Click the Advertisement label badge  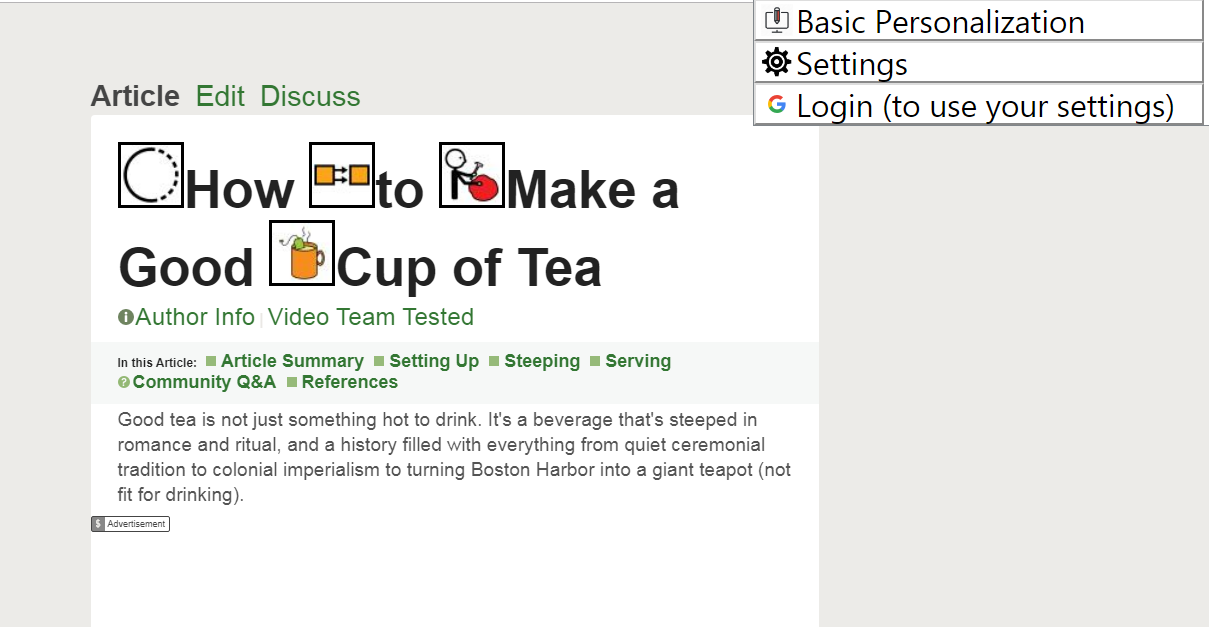[x=131, y=524]
